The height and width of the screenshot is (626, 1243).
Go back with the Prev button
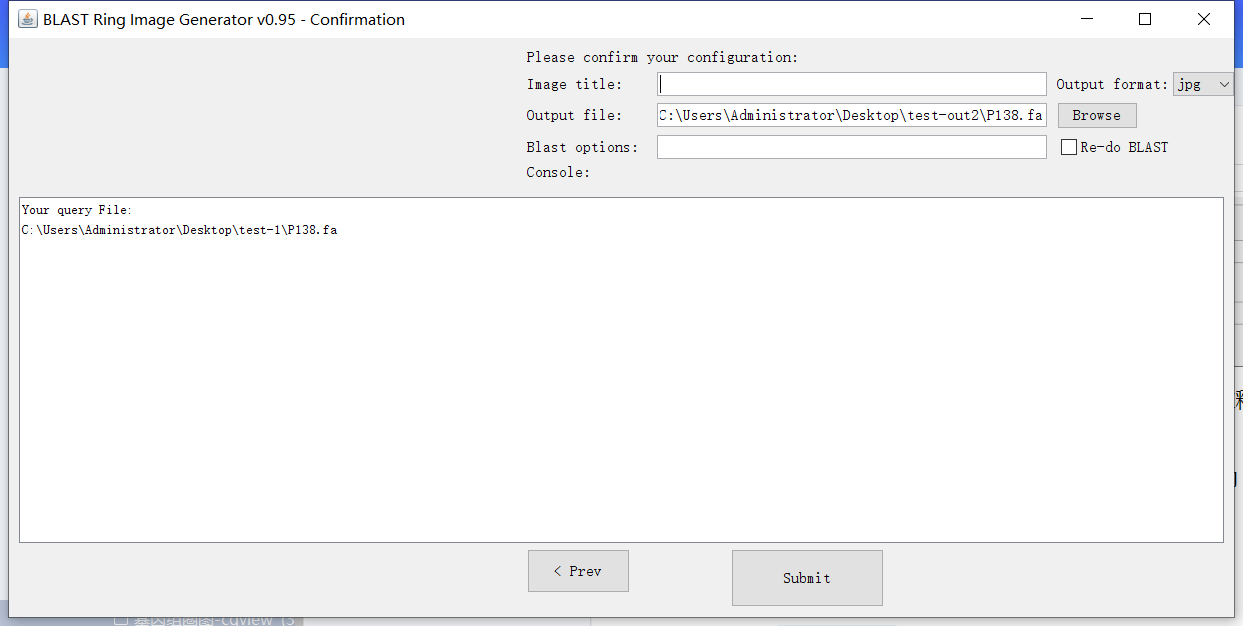pyautogui.click(x=578, y=571)
